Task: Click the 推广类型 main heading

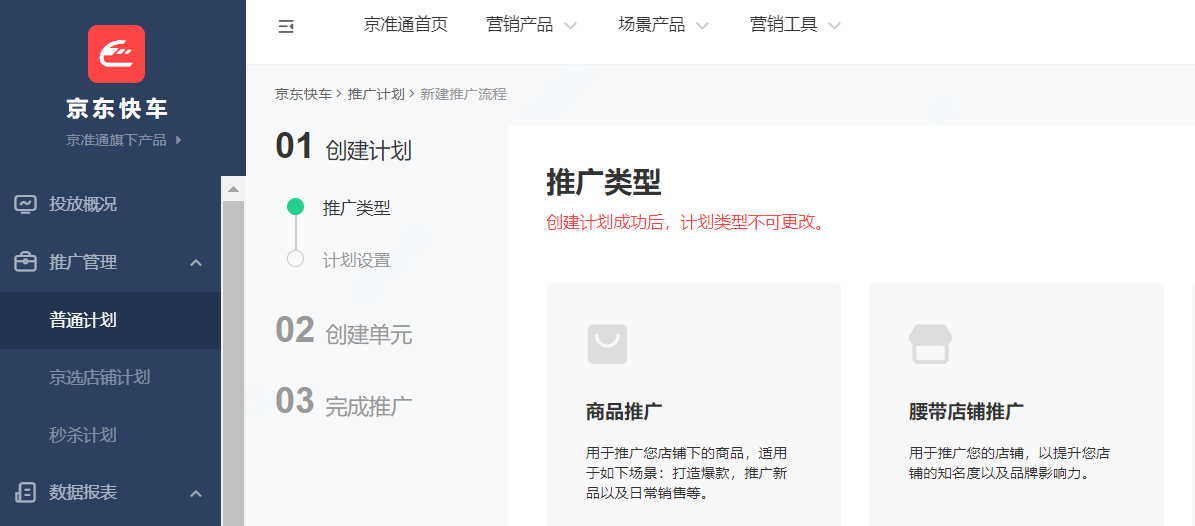Action: (604, 183)
